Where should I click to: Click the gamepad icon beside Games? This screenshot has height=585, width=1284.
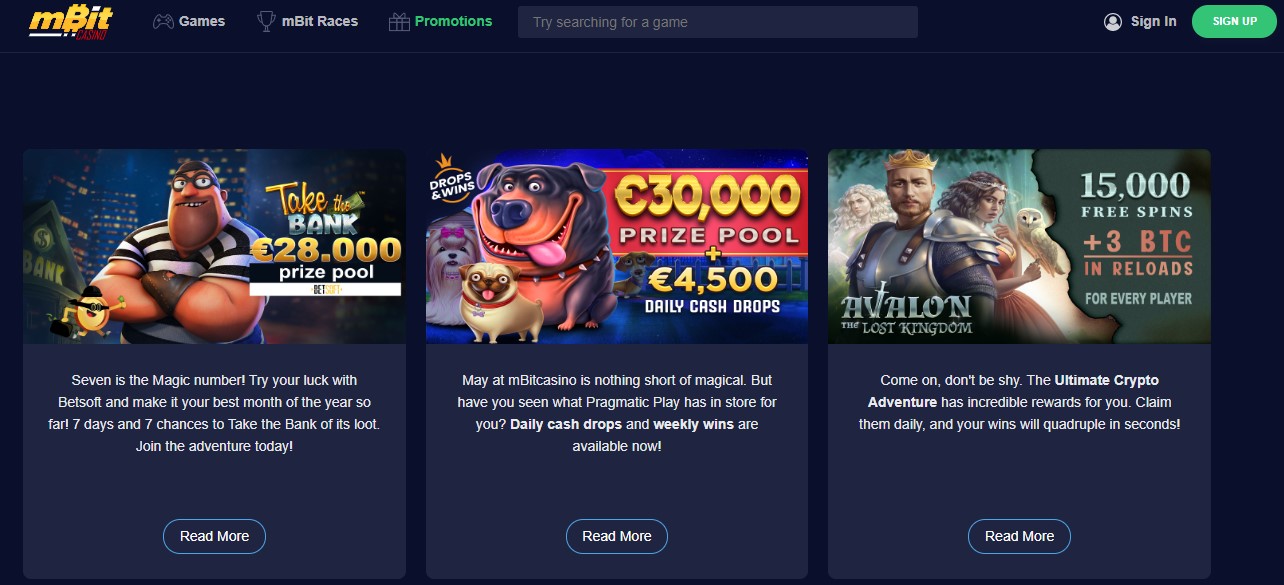pyautogui.click(x=163, y=21)
